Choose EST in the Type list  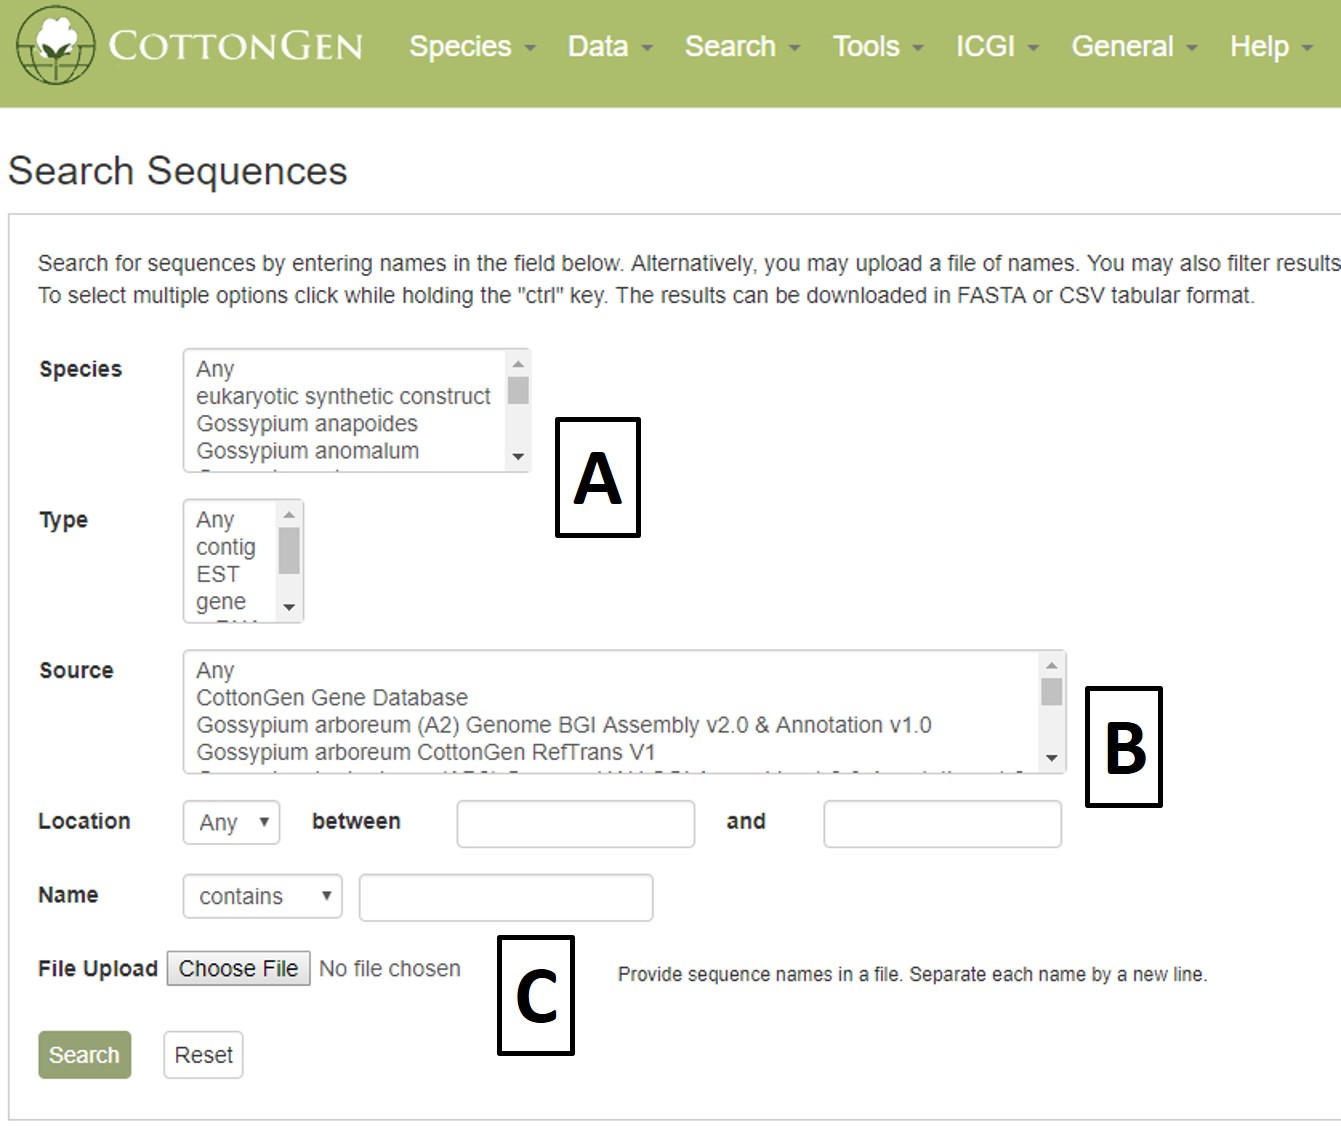218,574
